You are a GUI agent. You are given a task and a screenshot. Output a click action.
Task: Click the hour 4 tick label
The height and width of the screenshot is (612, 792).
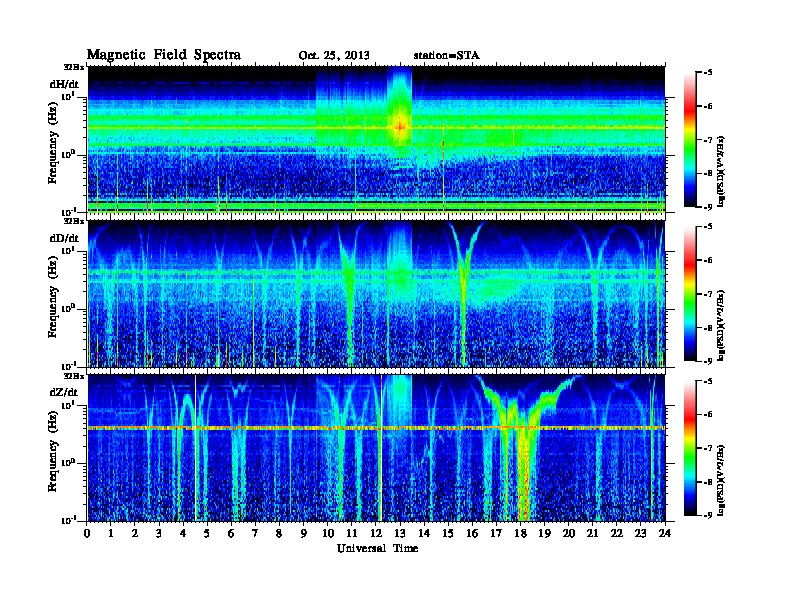pyautogui.click(x=183, y=533)
